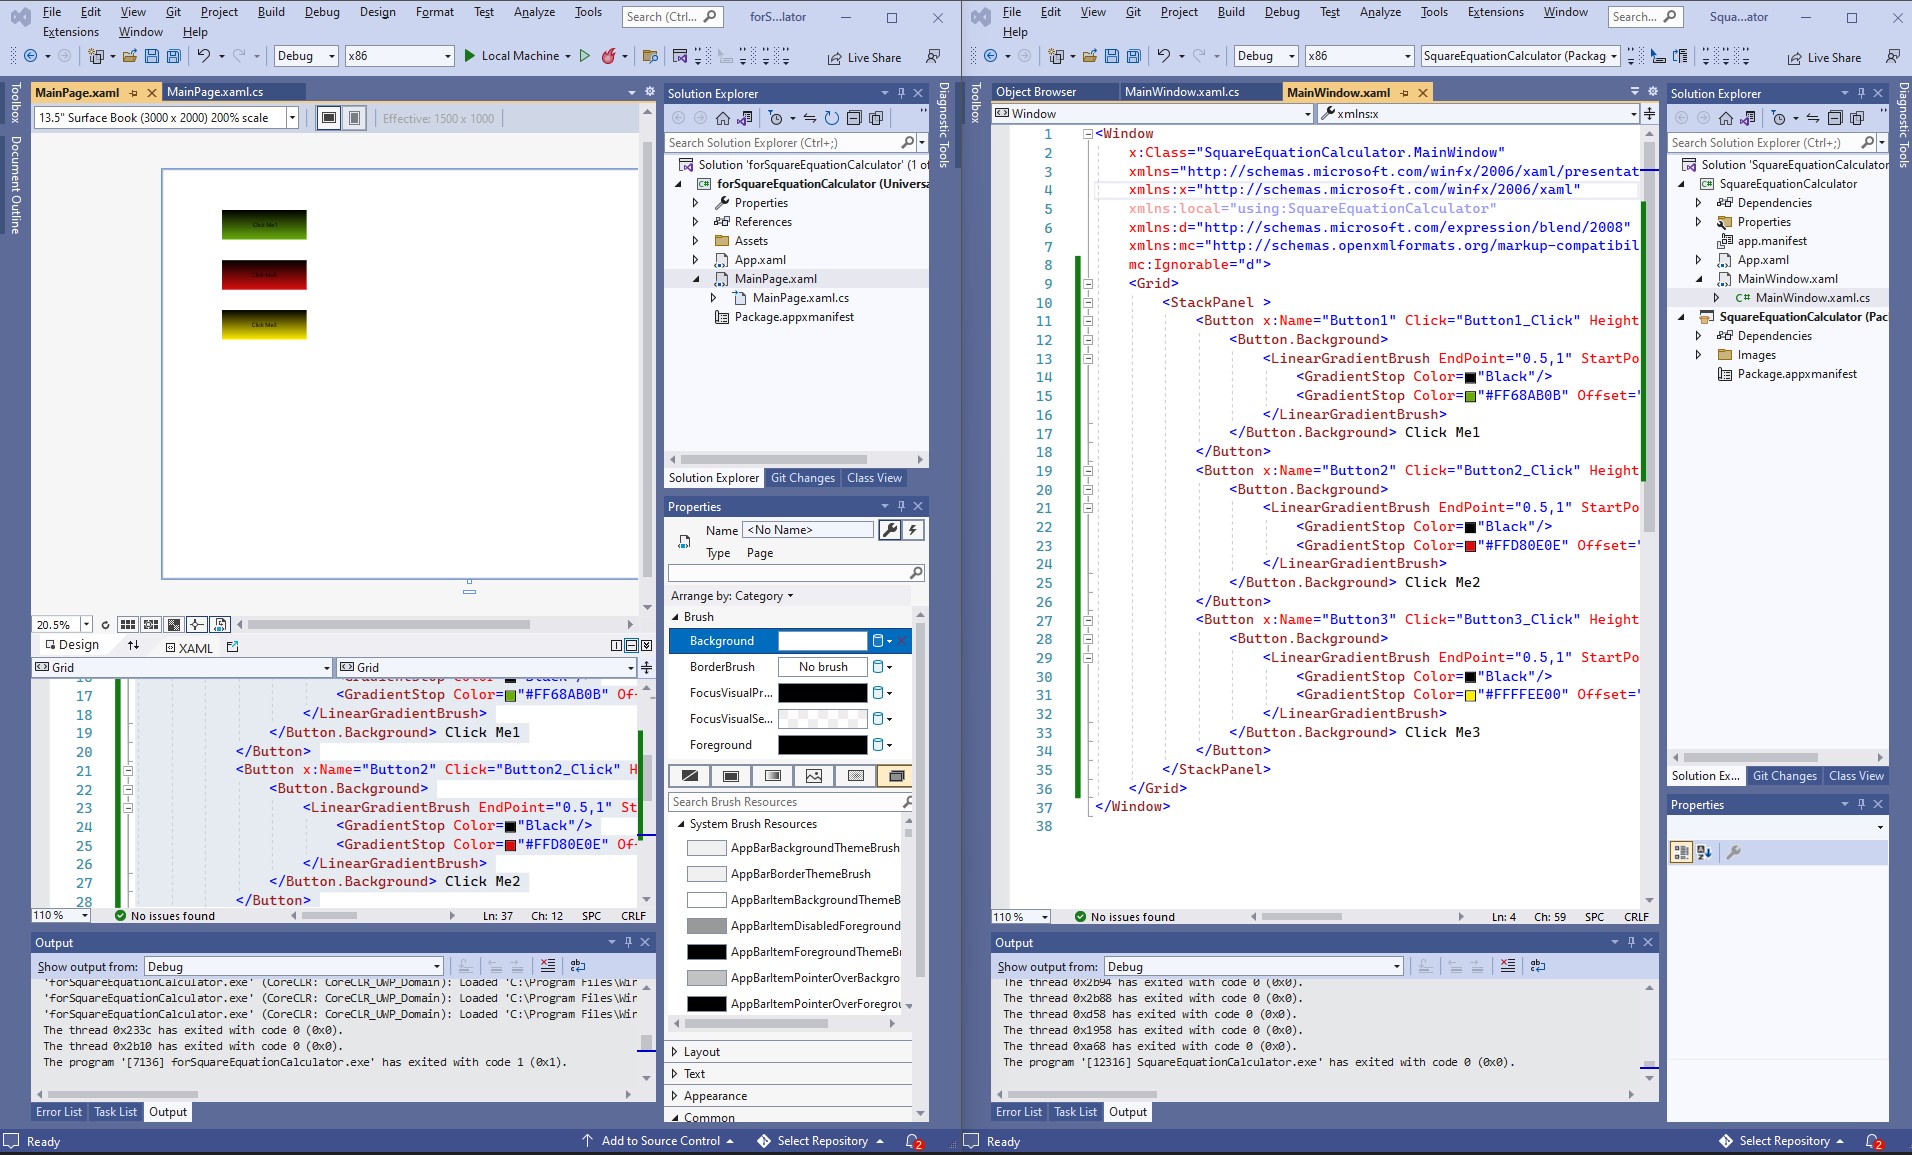This screenshot has width=1912, height=1155.
Task: Expand Layout category in Properties
Action: click(x=675, y=1052)
